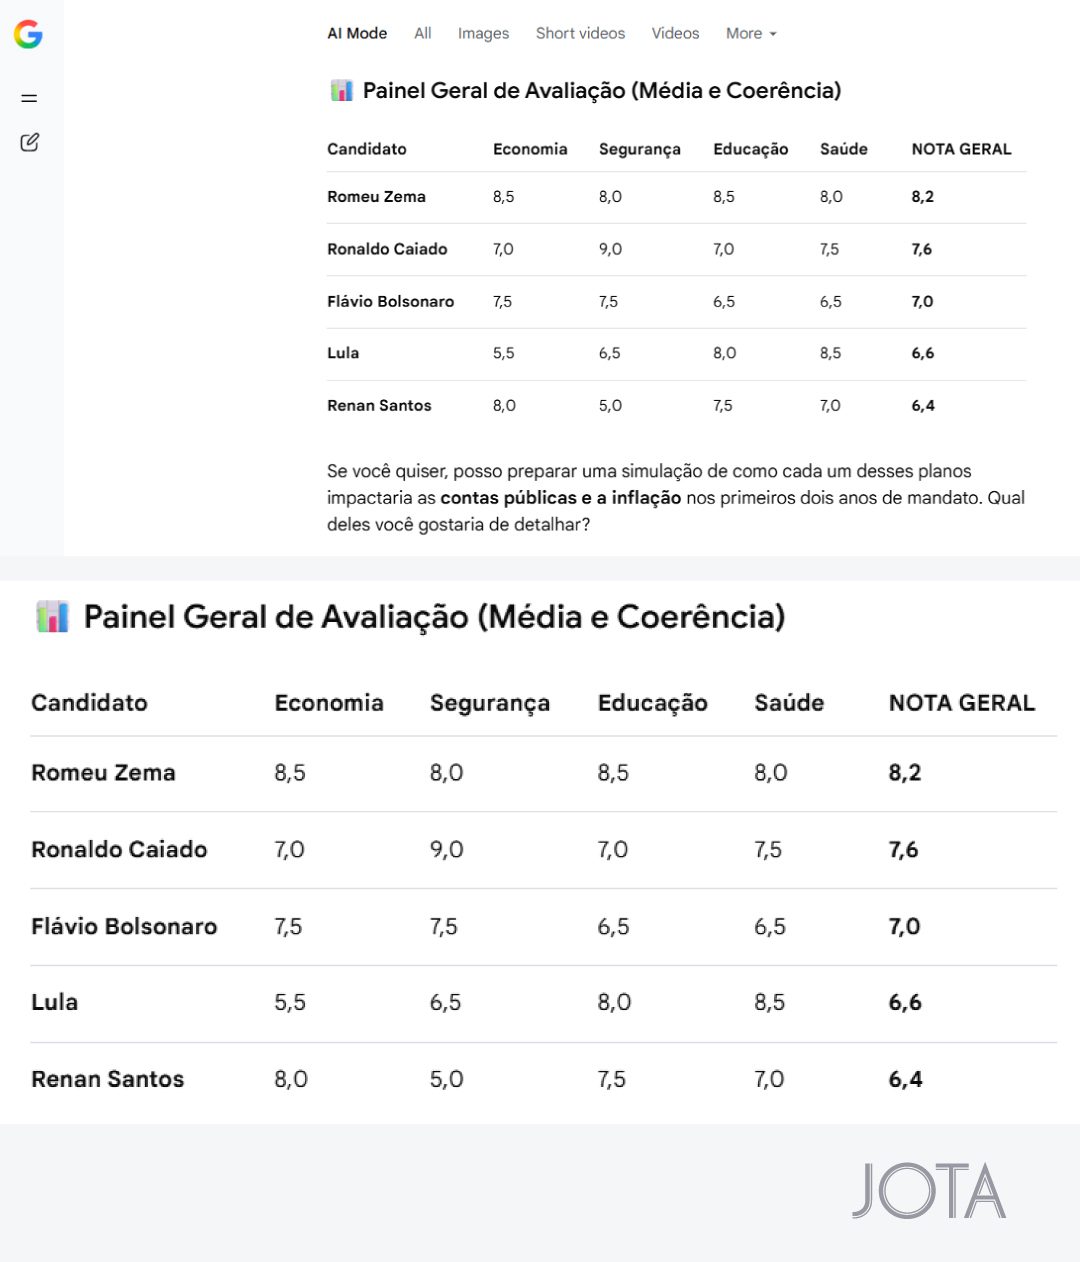The width and height of the screenshot is (1080, 1262).
Task: Go to the Images tab
Action: 483,33
